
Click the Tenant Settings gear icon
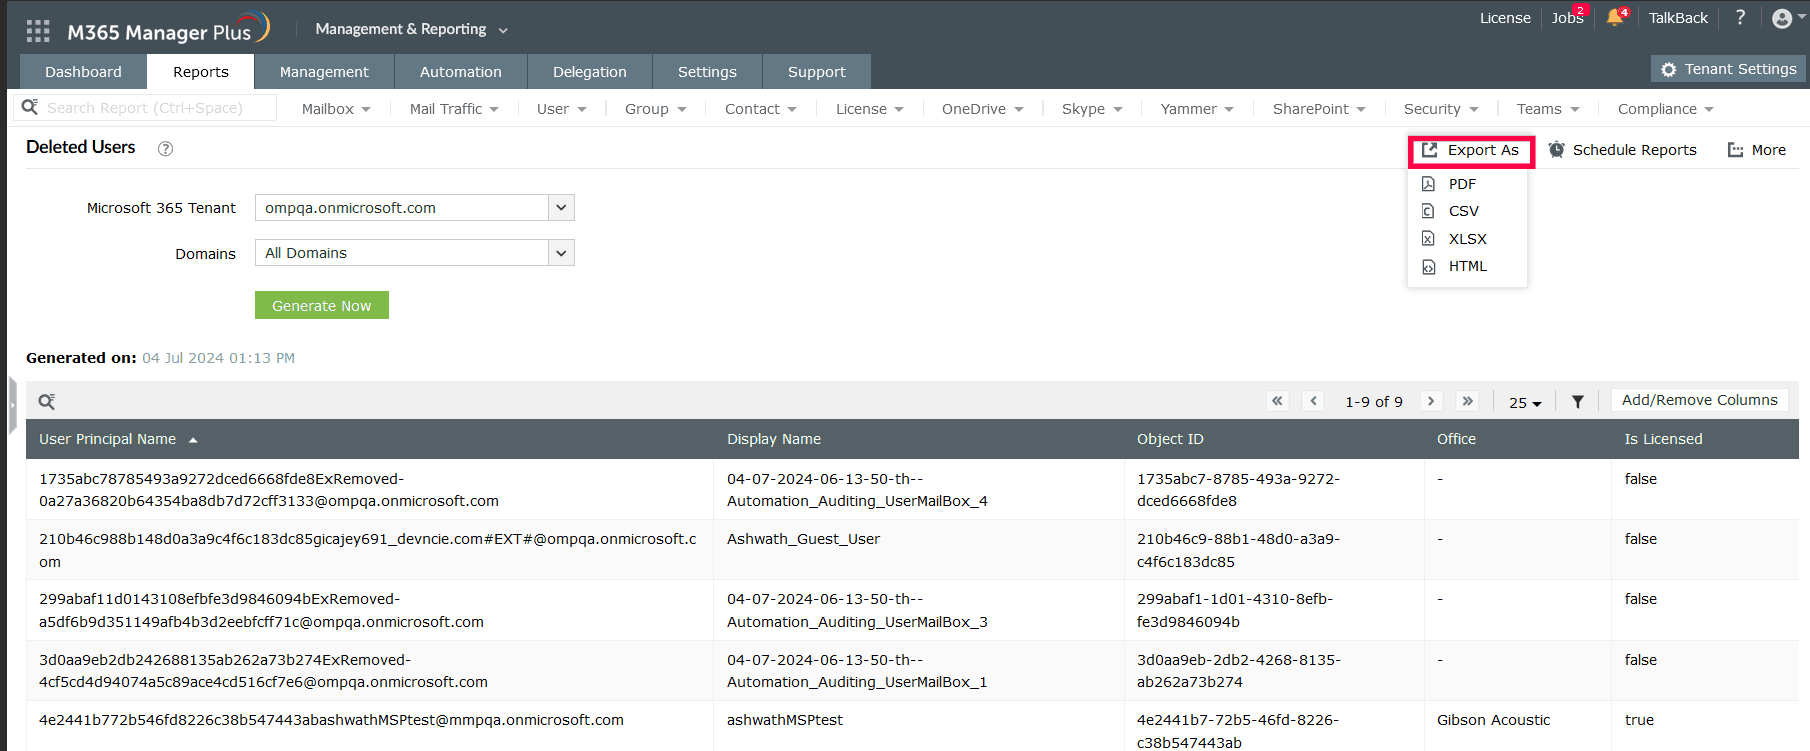(x=1668, y=70)
